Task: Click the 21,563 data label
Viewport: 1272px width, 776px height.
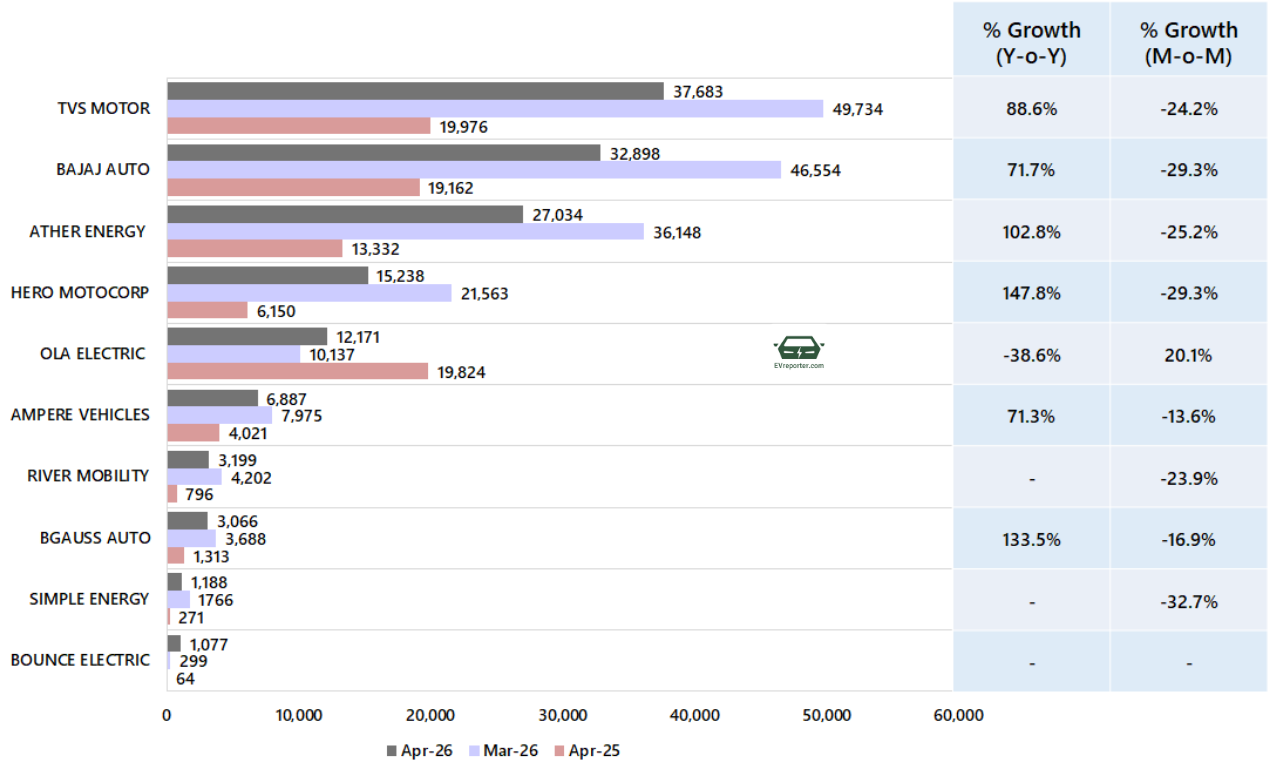Action: click(485, 293)
